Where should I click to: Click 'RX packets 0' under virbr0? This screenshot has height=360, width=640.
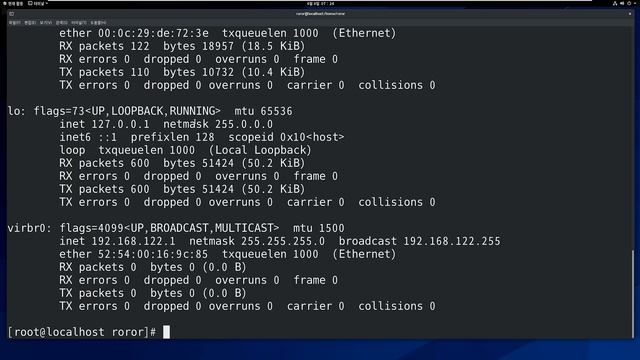98,267
